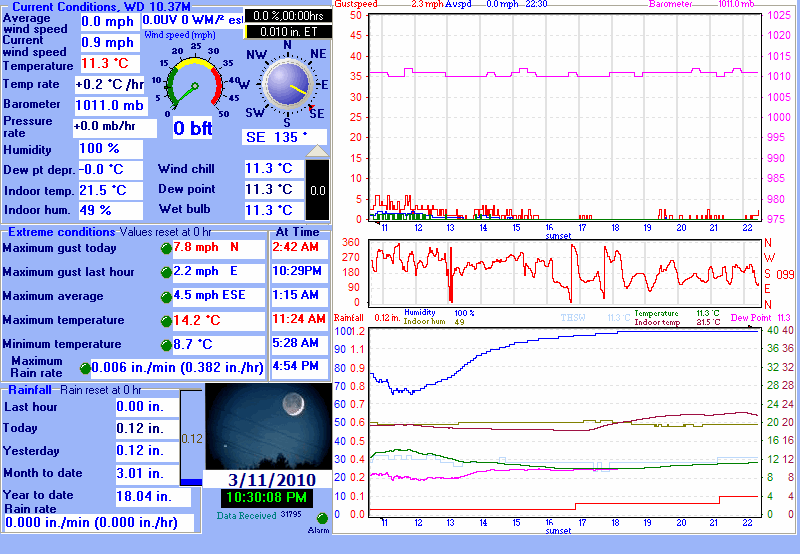Click the Year to date value 18.04 in.
The image size is (800, 554).
click(154, 497)
